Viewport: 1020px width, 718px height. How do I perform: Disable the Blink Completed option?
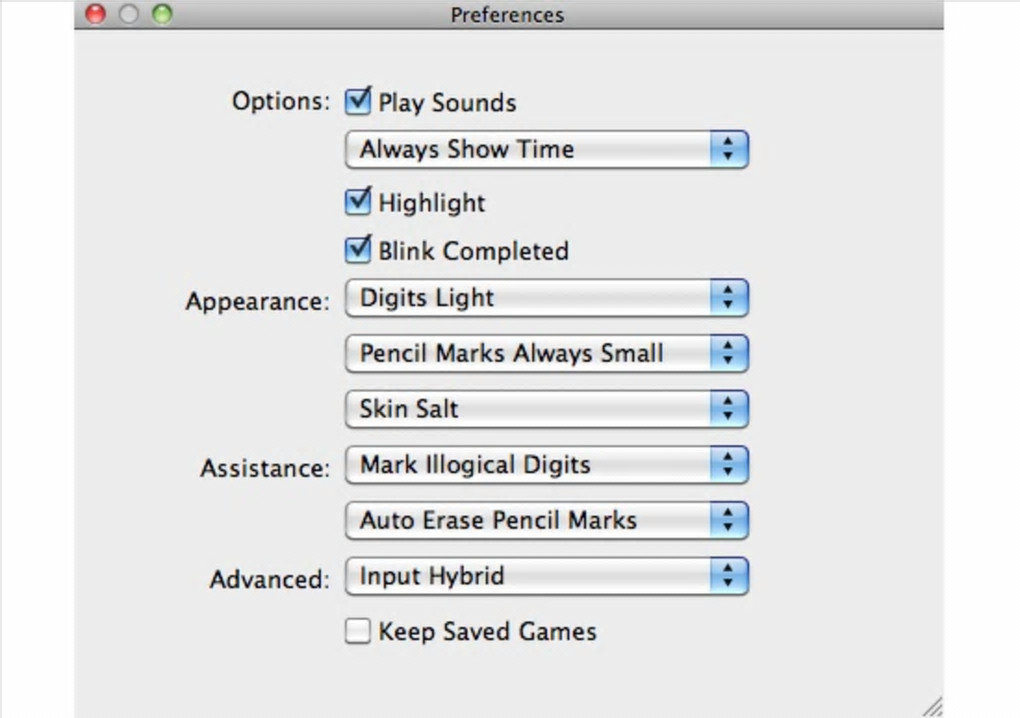coord(357,250)
